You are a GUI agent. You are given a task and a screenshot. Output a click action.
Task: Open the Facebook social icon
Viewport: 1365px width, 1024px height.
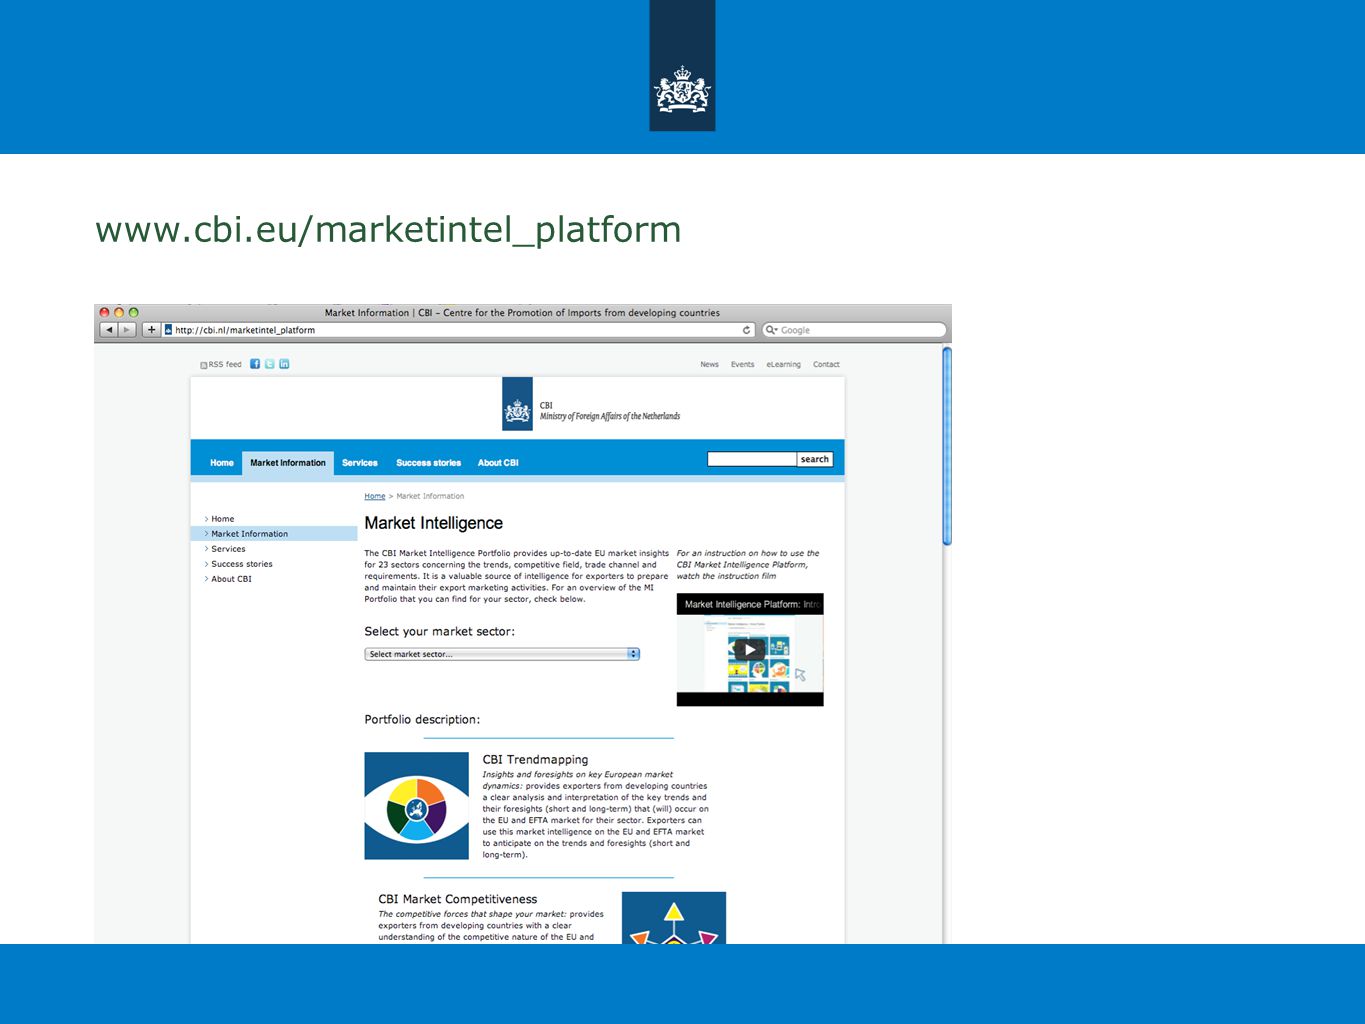[255, 364]
